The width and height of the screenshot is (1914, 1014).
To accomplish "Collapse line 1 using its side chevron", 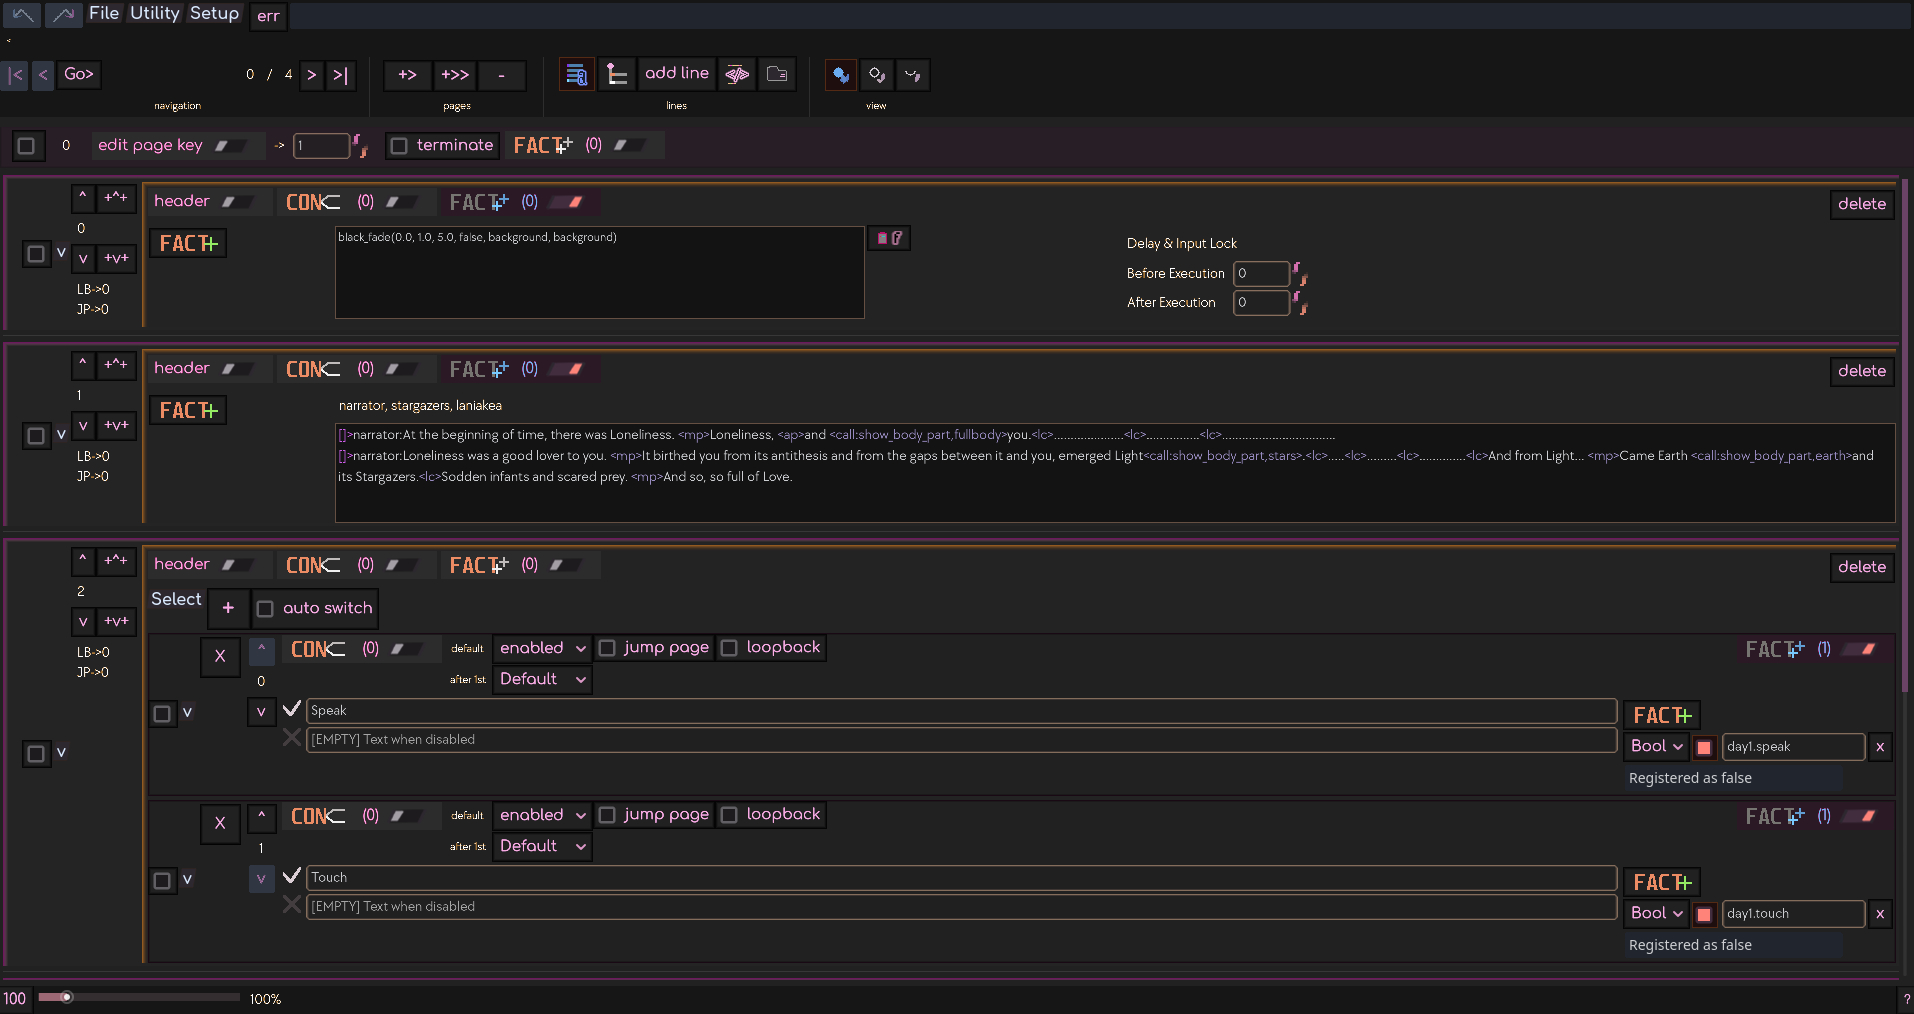I will [61, 435].
